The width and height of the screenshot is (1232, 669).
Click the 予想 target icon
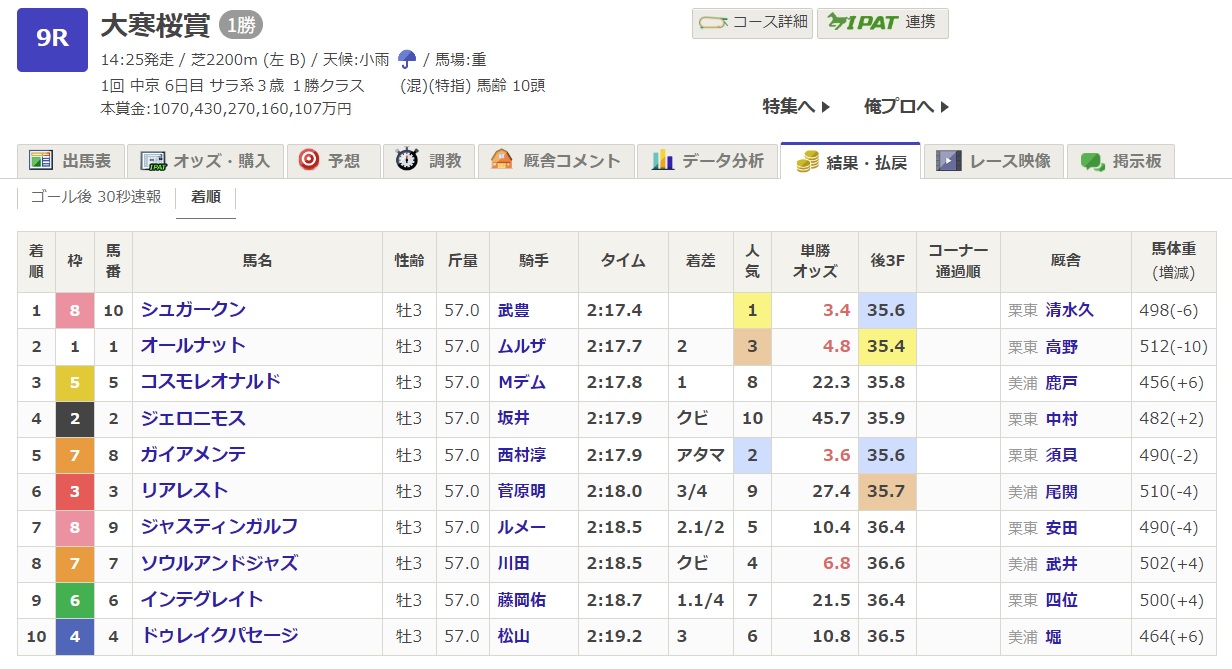pos(309,160)
